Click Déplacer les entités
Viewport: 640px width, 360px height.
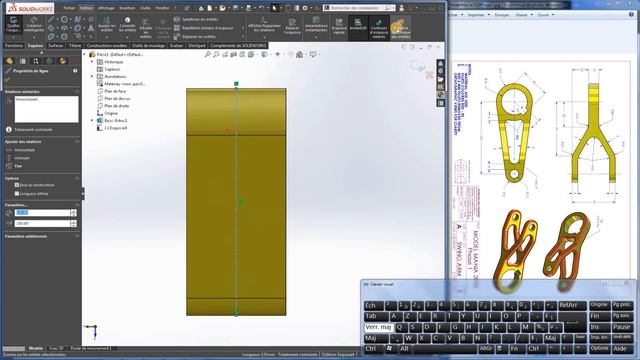click(195, 36)
